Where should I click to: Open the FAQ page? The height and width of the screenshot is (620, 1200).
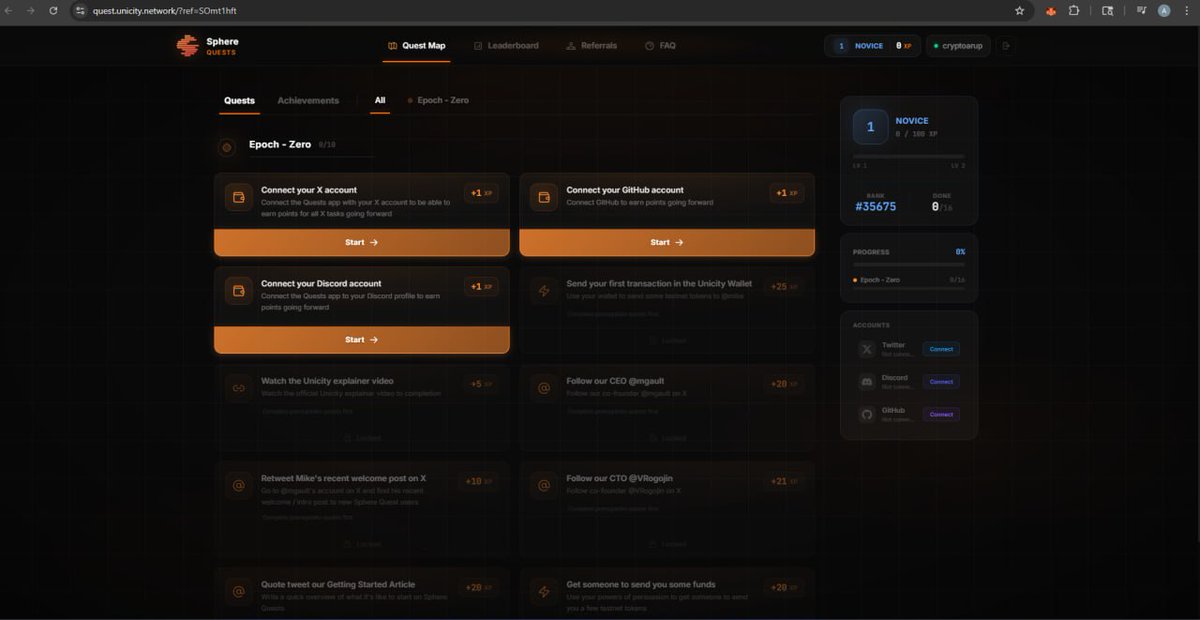(x=660, y=46)
